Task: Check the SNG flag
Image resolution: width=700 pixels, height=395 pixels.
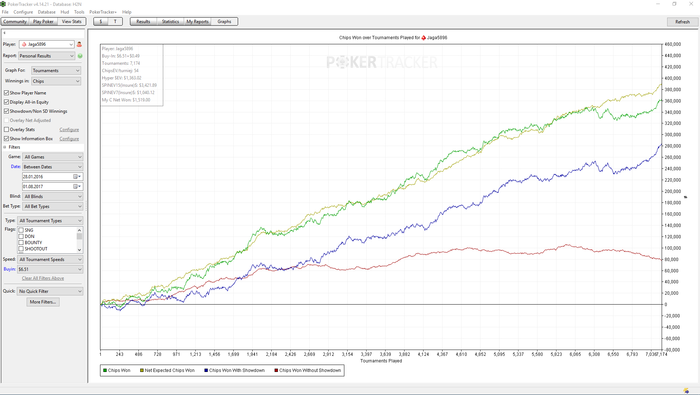Action: tap(21, 230)
